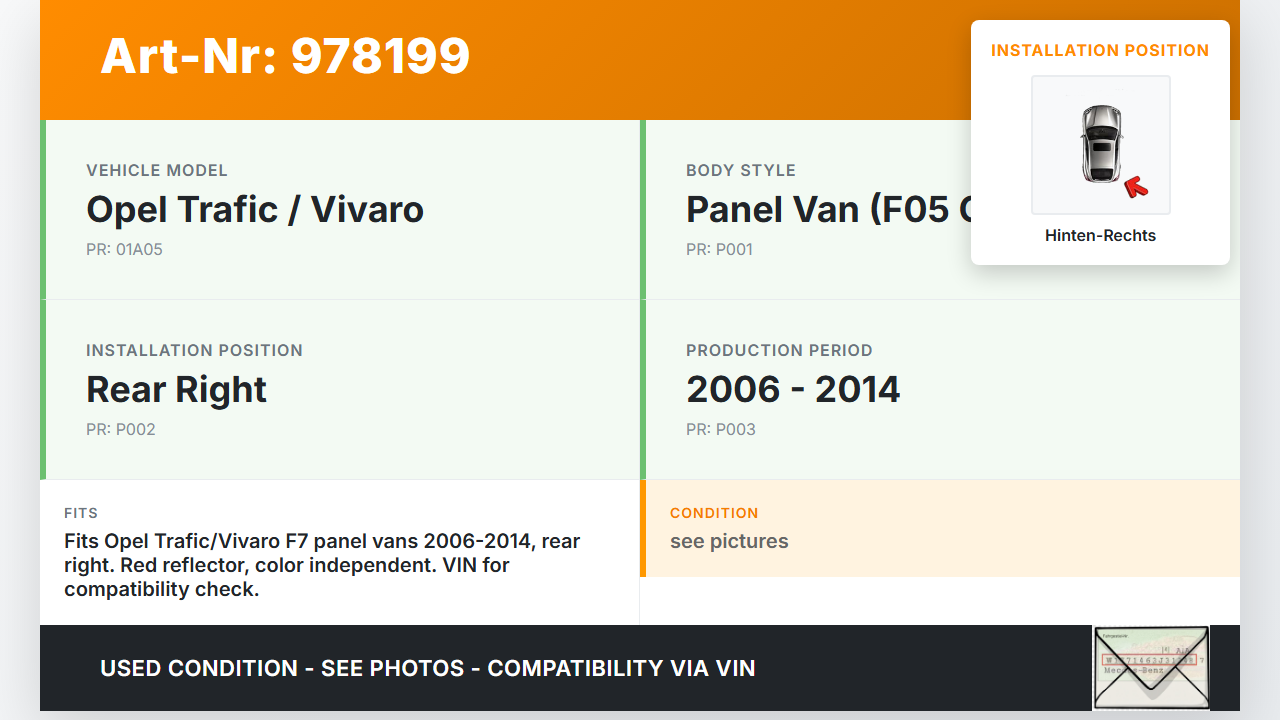
Task: Click the orange INSTALLATION POSITION card title
Action: click(x=1100, y=51)
